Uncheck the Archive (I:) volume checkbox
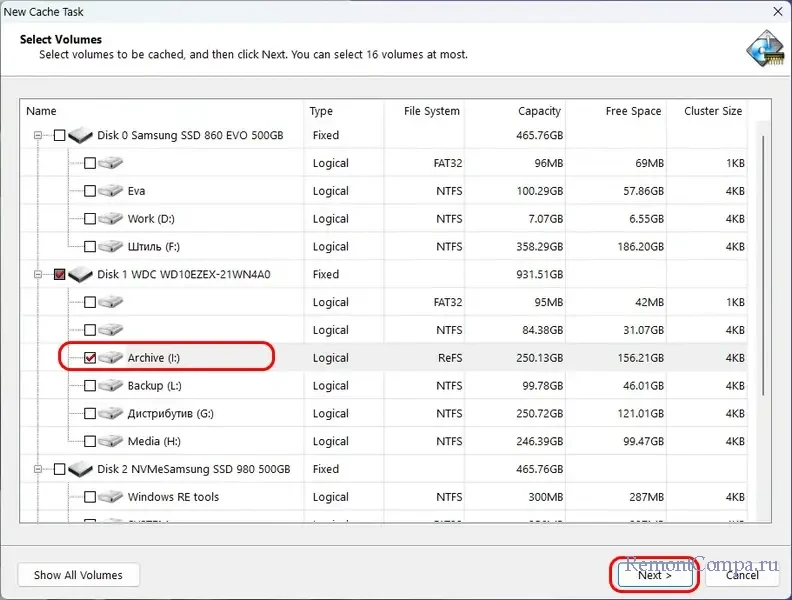Viewport: 792px width, 600px height. click(90, 358)
